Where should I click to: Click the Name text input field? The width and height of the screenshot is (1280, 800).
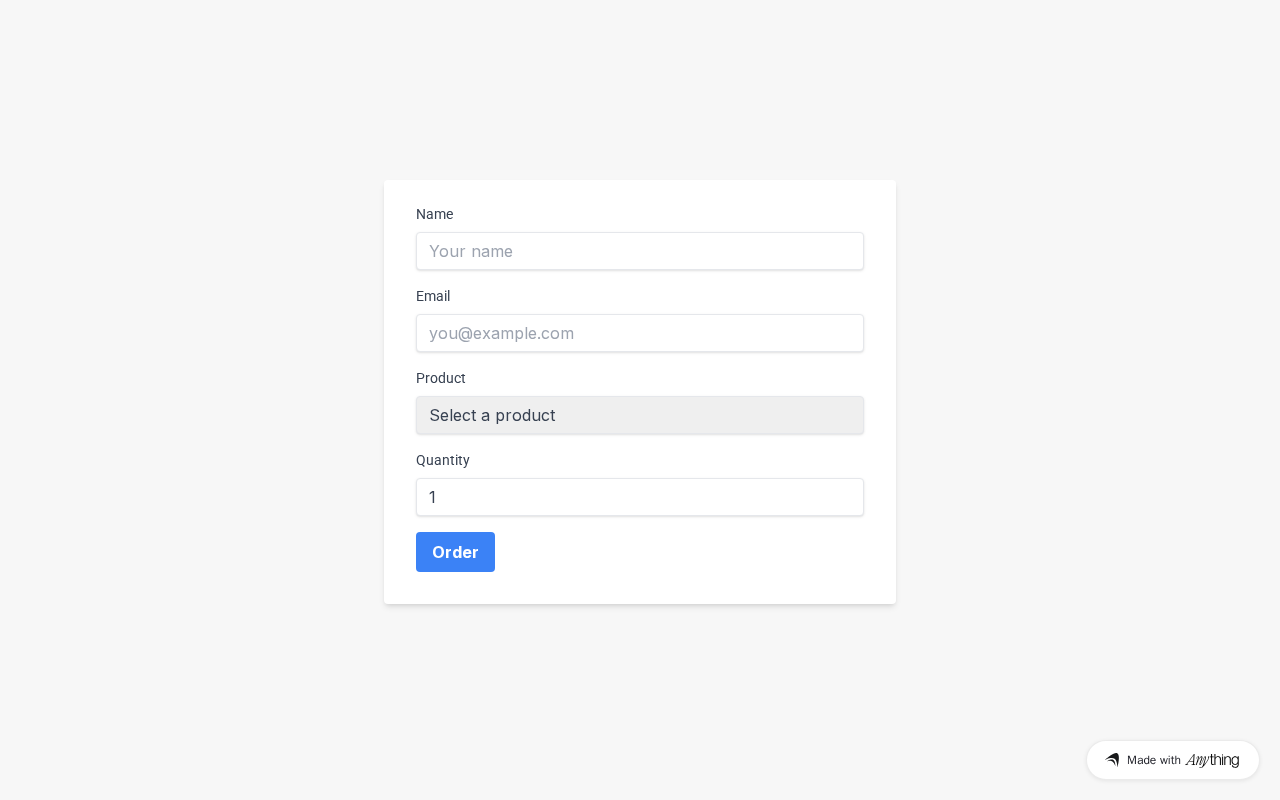point(640,251)
